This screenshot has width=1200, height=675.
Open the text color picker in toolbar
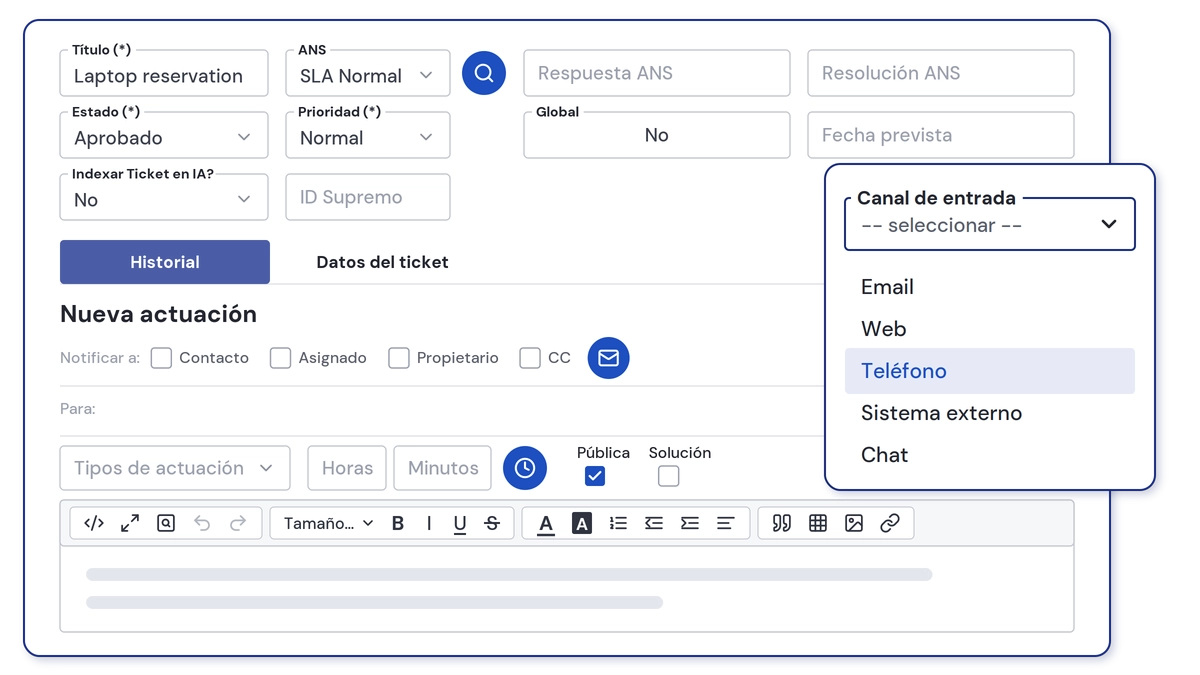click(546, 523)
